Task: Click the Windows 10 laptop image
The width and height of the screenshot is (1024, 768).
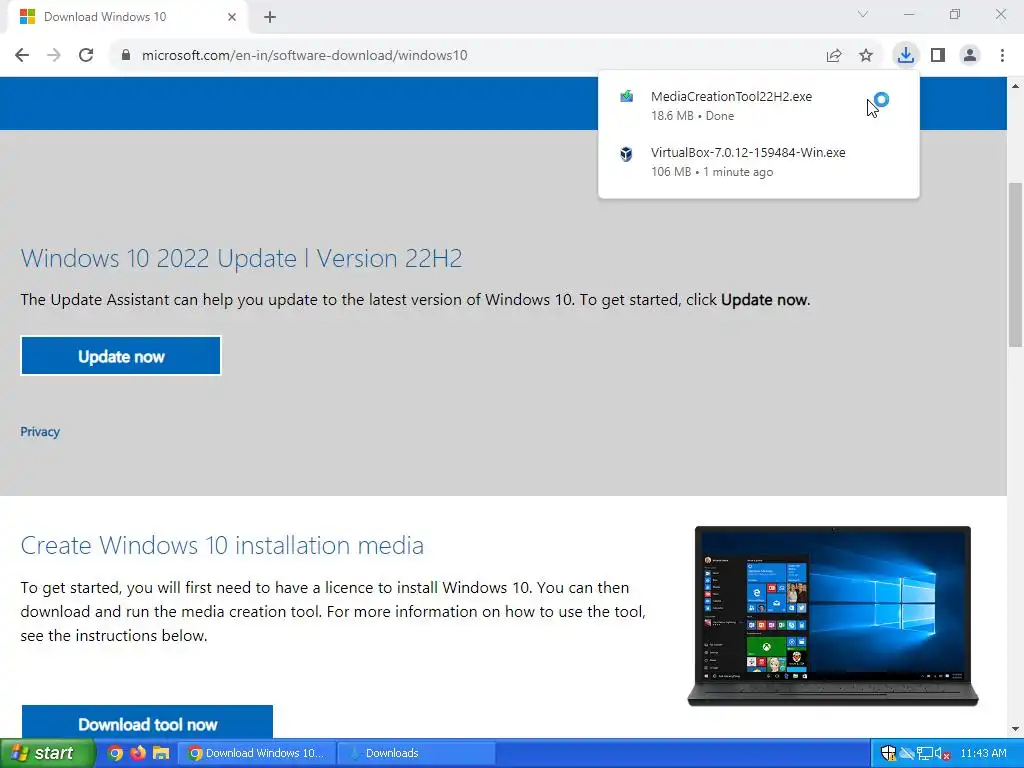Action: point(833,615)
